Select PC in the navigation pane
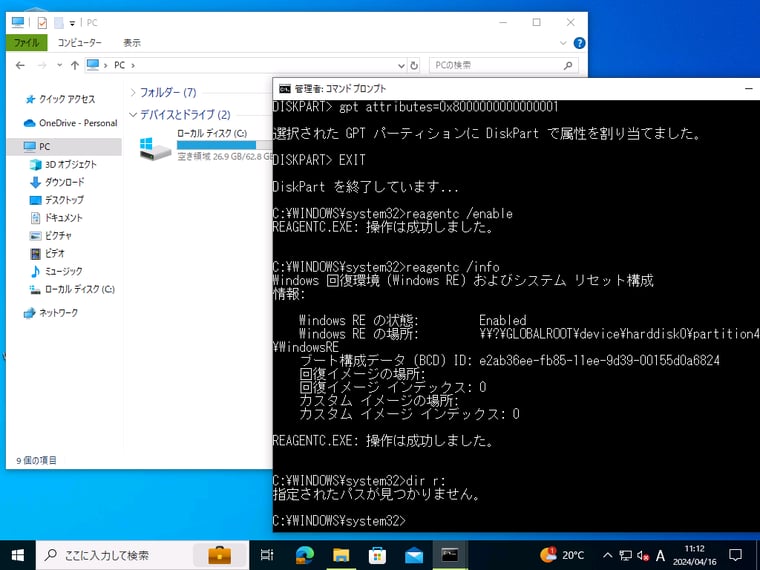The height and width of the screenshot is (570, 760). [64, 146]
